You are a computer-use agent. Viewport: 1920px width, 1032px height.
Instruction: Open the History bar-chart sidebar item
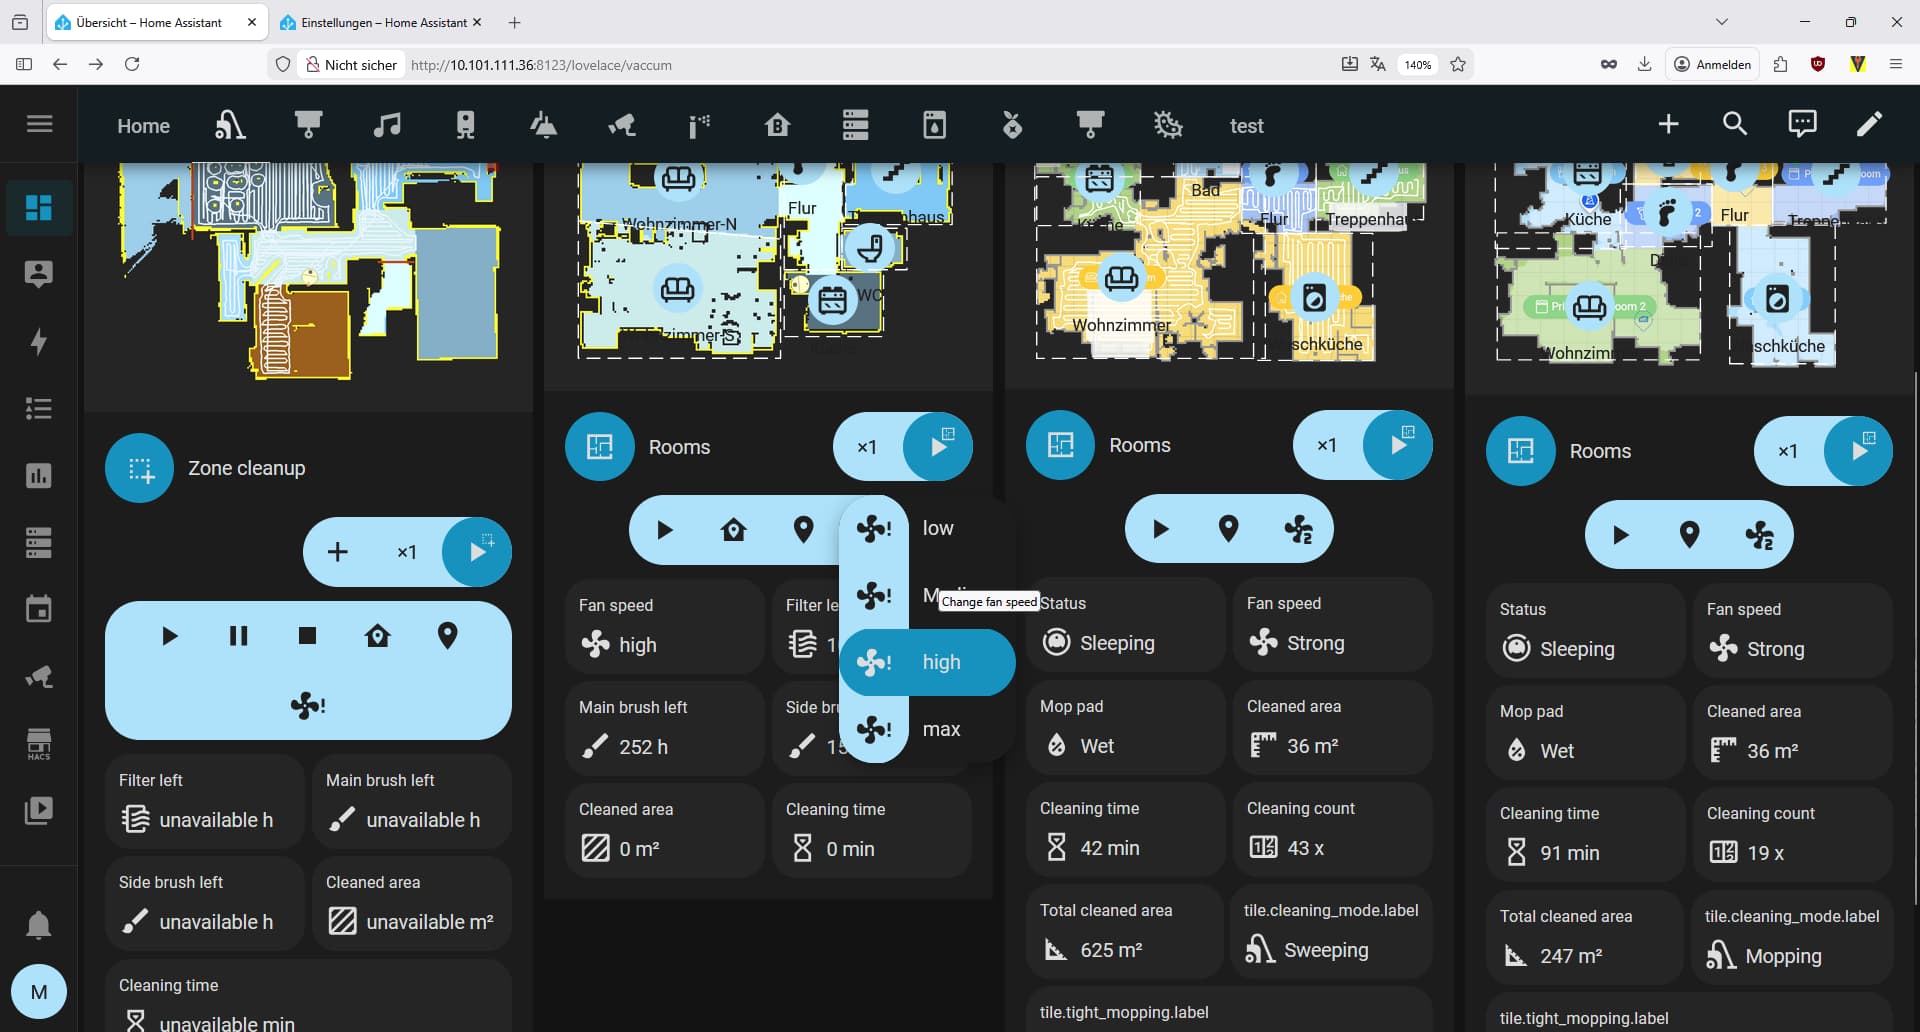point(39,475)
